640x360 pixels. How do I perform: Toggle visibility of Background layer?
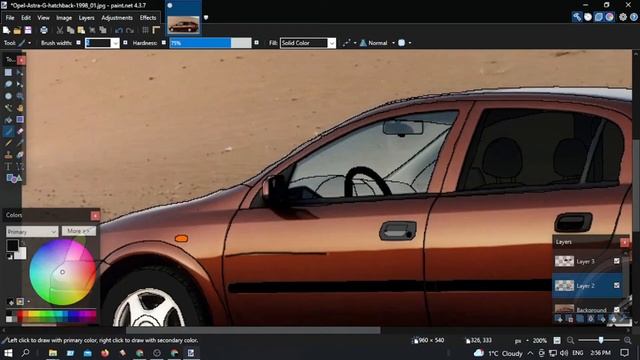[617, 309]
